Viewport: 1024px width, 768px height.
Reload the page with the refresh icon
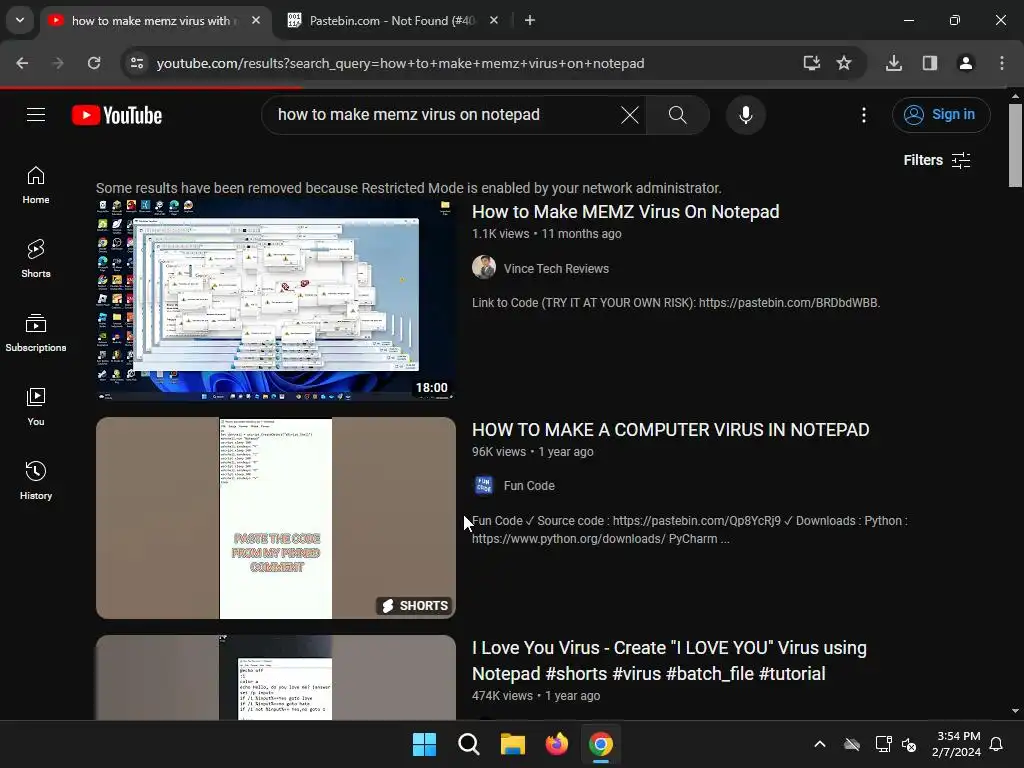click(x=94, y=63)
